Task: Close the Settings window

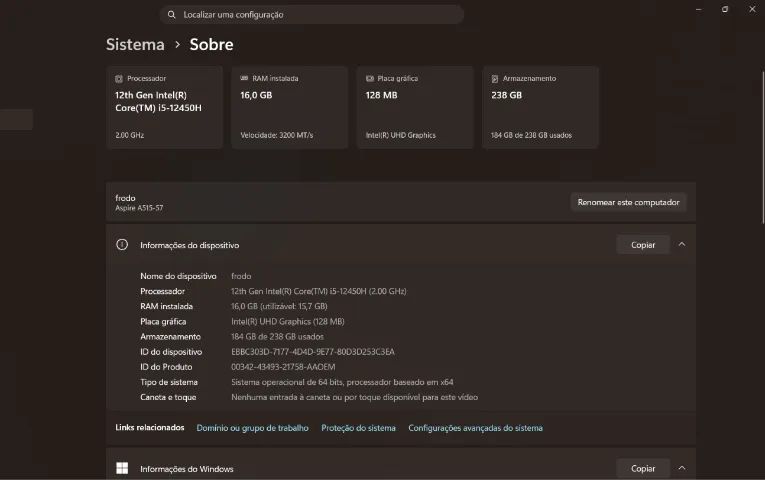Action: [x=752, y=9]
